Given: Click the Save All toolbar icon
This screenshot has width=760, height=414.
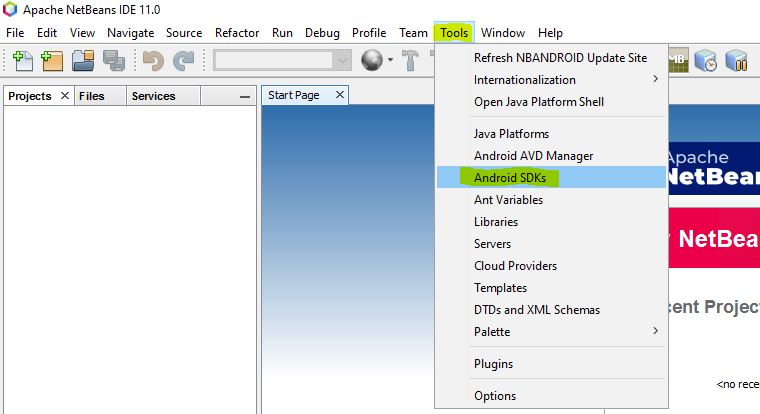Looking at the screenshot, I should pos(114,61).
